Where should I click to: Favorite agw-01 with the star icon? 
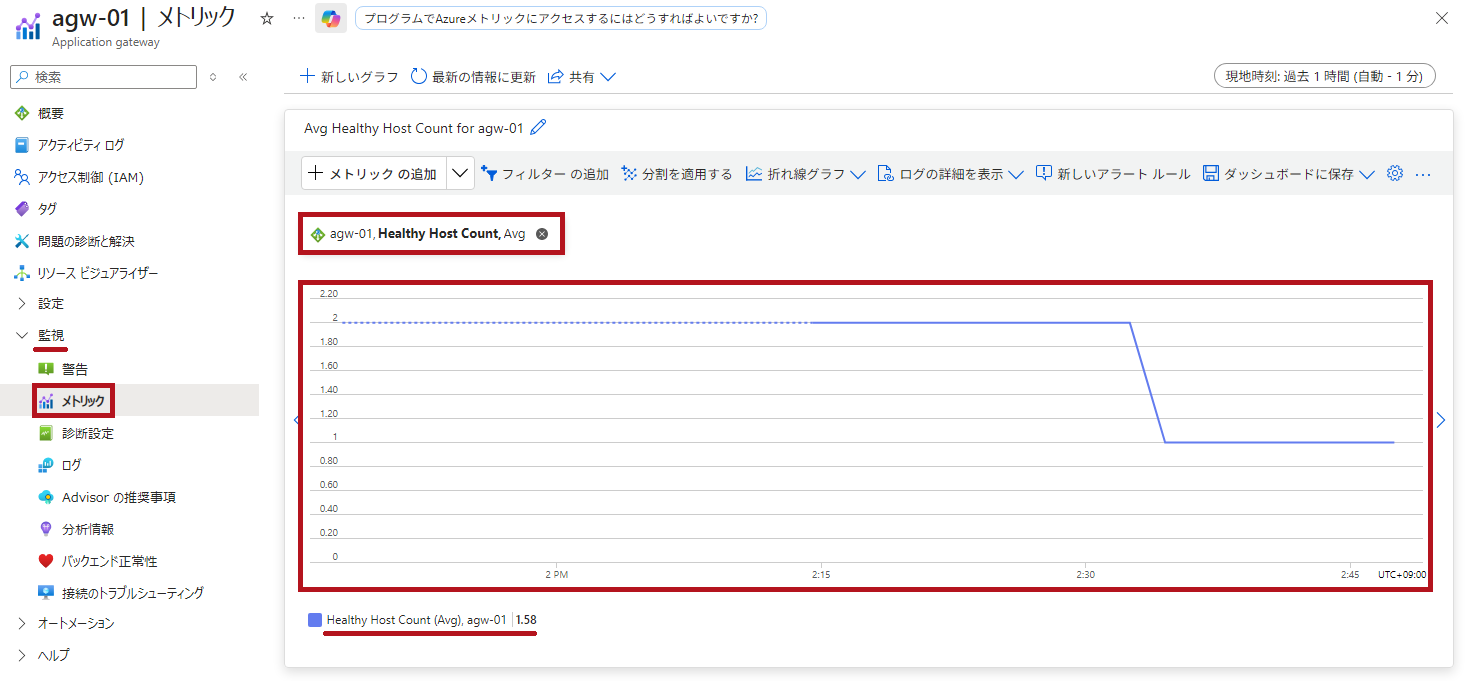267,19
